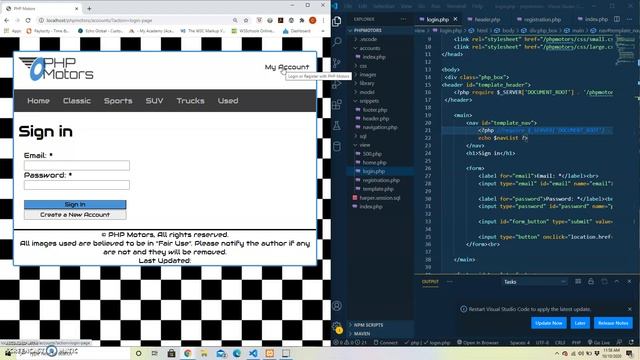Image resolution: width=640 pixels, height=360 pixels.
Task: Toggle the Output scroll lock
Action: pyautogui.click(x=591, y=282)
